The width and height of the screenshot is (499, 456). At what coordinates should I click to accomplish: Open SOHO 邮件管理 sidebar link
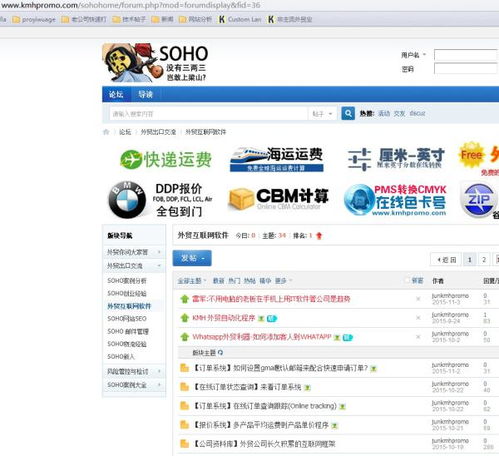128,331
